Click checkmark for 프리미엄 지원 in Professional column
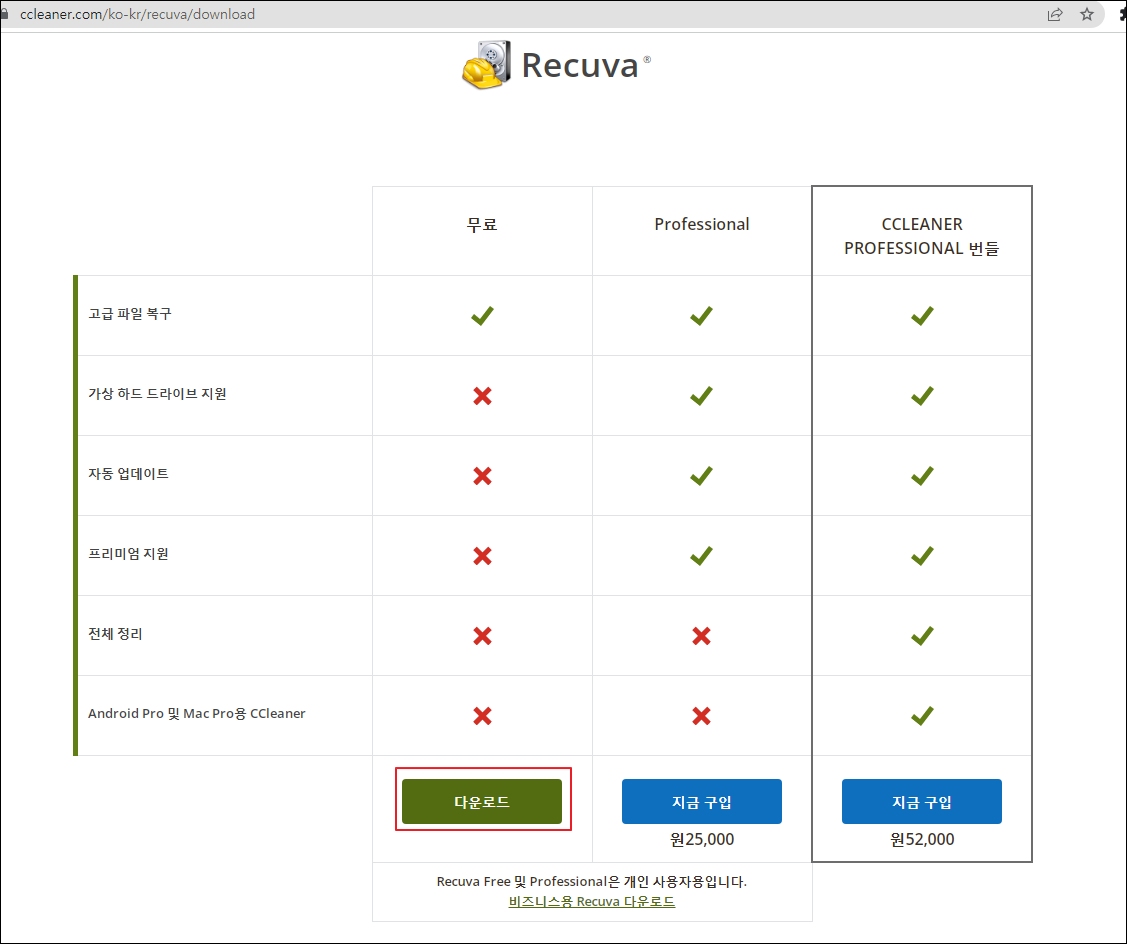Image resolution: width=1127 pixels, height=944 pixels. tap(702, 555)
